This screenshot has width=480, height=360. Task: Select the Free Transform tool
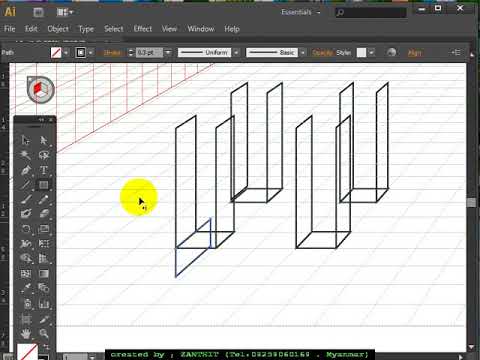[x=44, y=244]
